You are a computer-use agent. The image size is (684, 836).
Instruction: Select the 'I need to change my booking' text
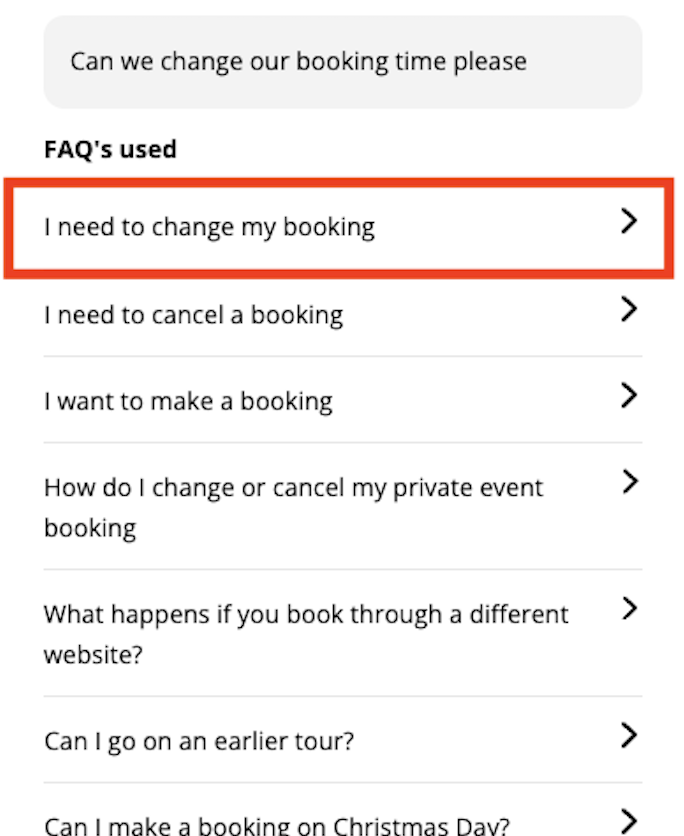[x=210, y=228]
